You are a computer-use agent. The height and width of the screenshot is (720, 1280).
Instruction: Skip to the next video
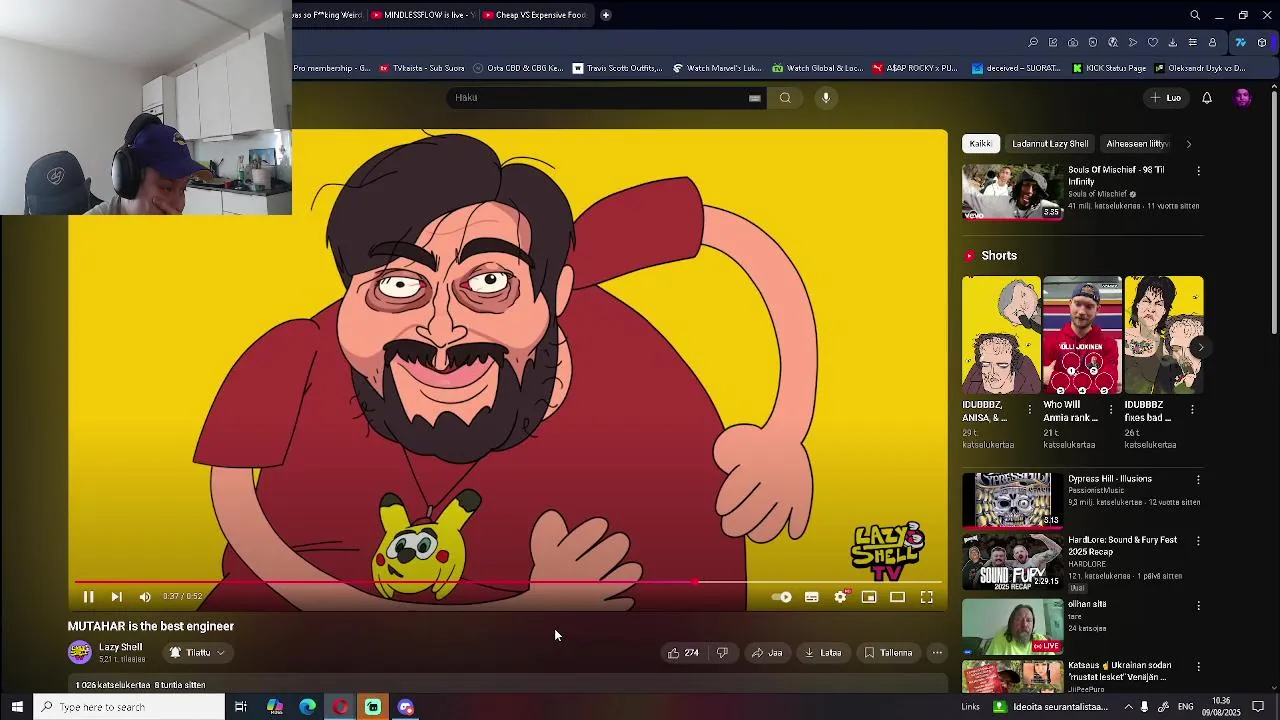click(x=116, y=597)
